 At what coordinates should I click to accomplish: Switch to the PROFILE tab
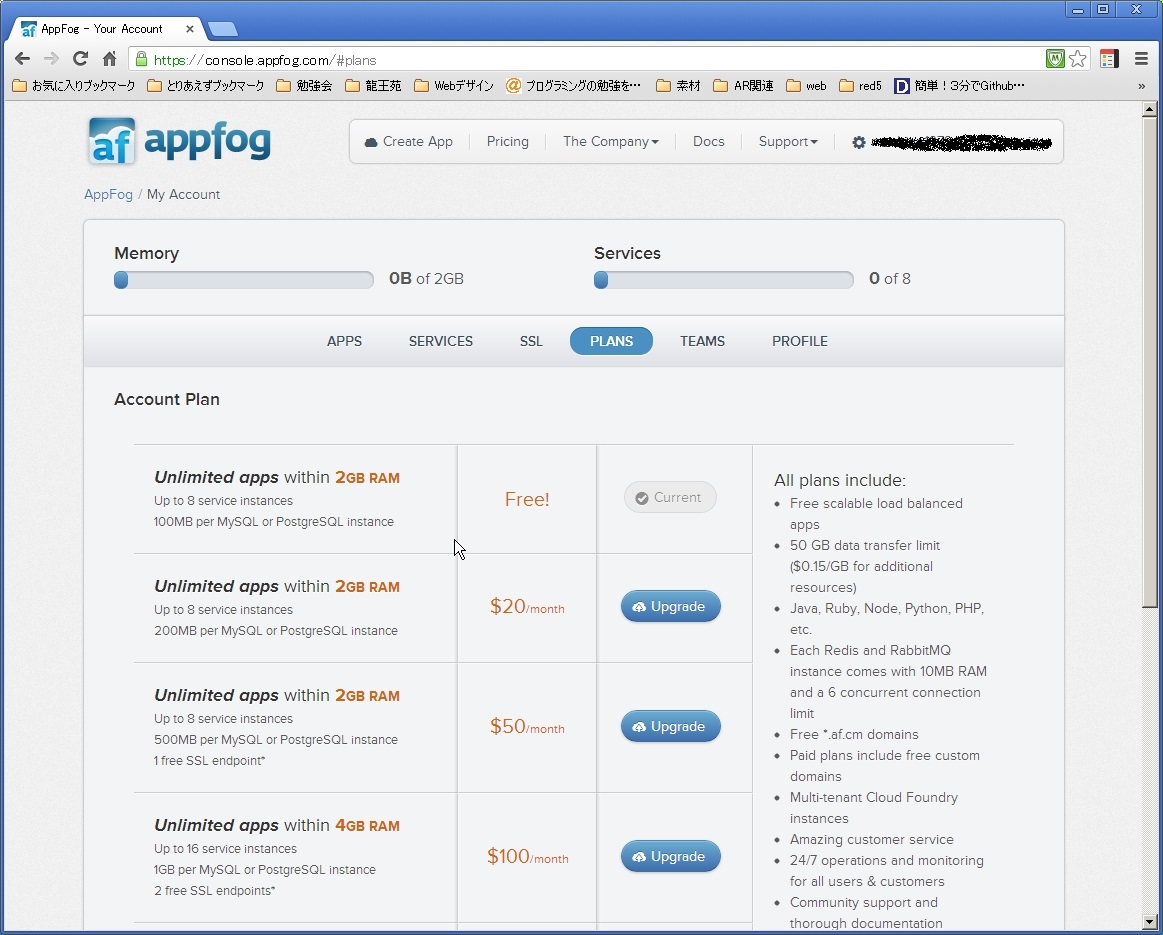click(800, 341)
